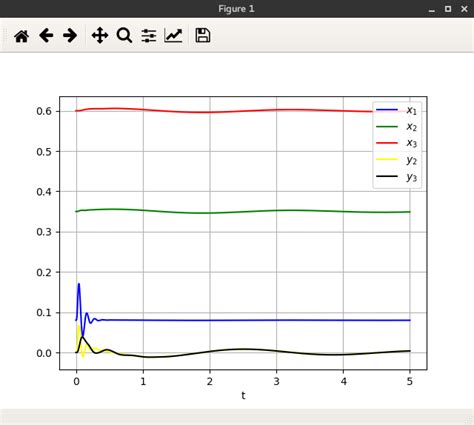The height and width of the screenshot is (425, 474).
Task: Click the red x3 line sample in legend
Action: coord(387,143)
